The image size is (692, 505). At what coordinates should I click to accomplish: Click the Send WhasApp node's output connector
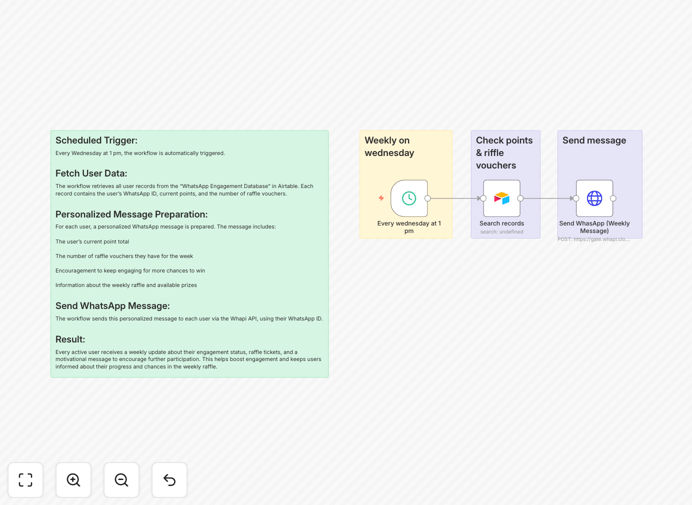click(x=613, y=198)
